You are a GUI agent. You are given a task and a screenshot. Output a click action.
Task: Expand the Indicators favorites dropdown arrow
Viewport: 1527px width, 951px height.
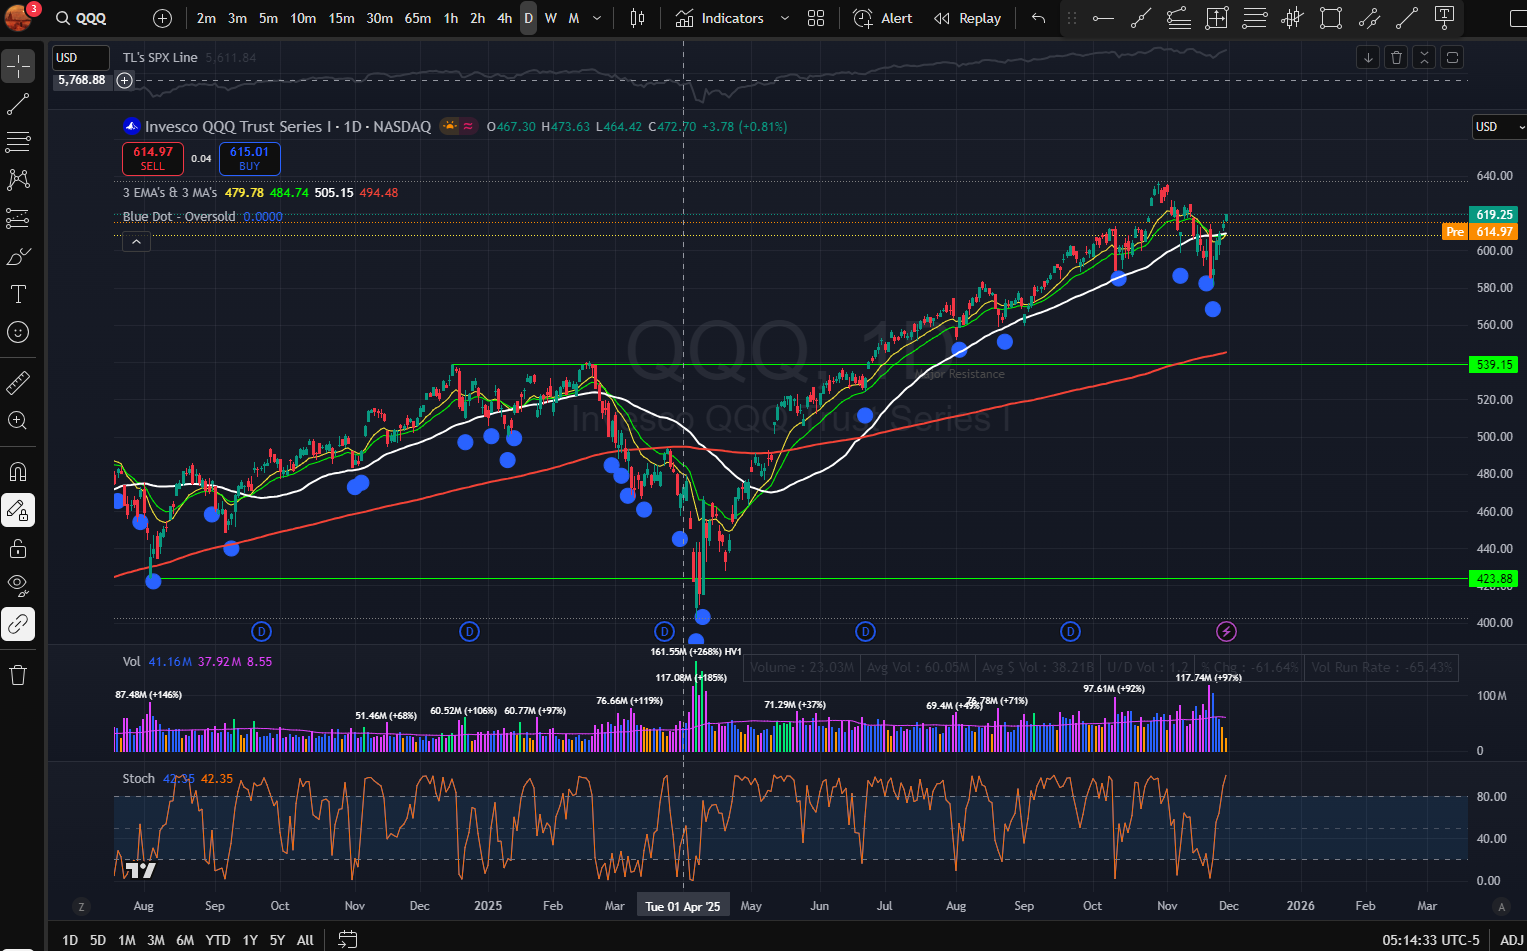click(785, 18)
